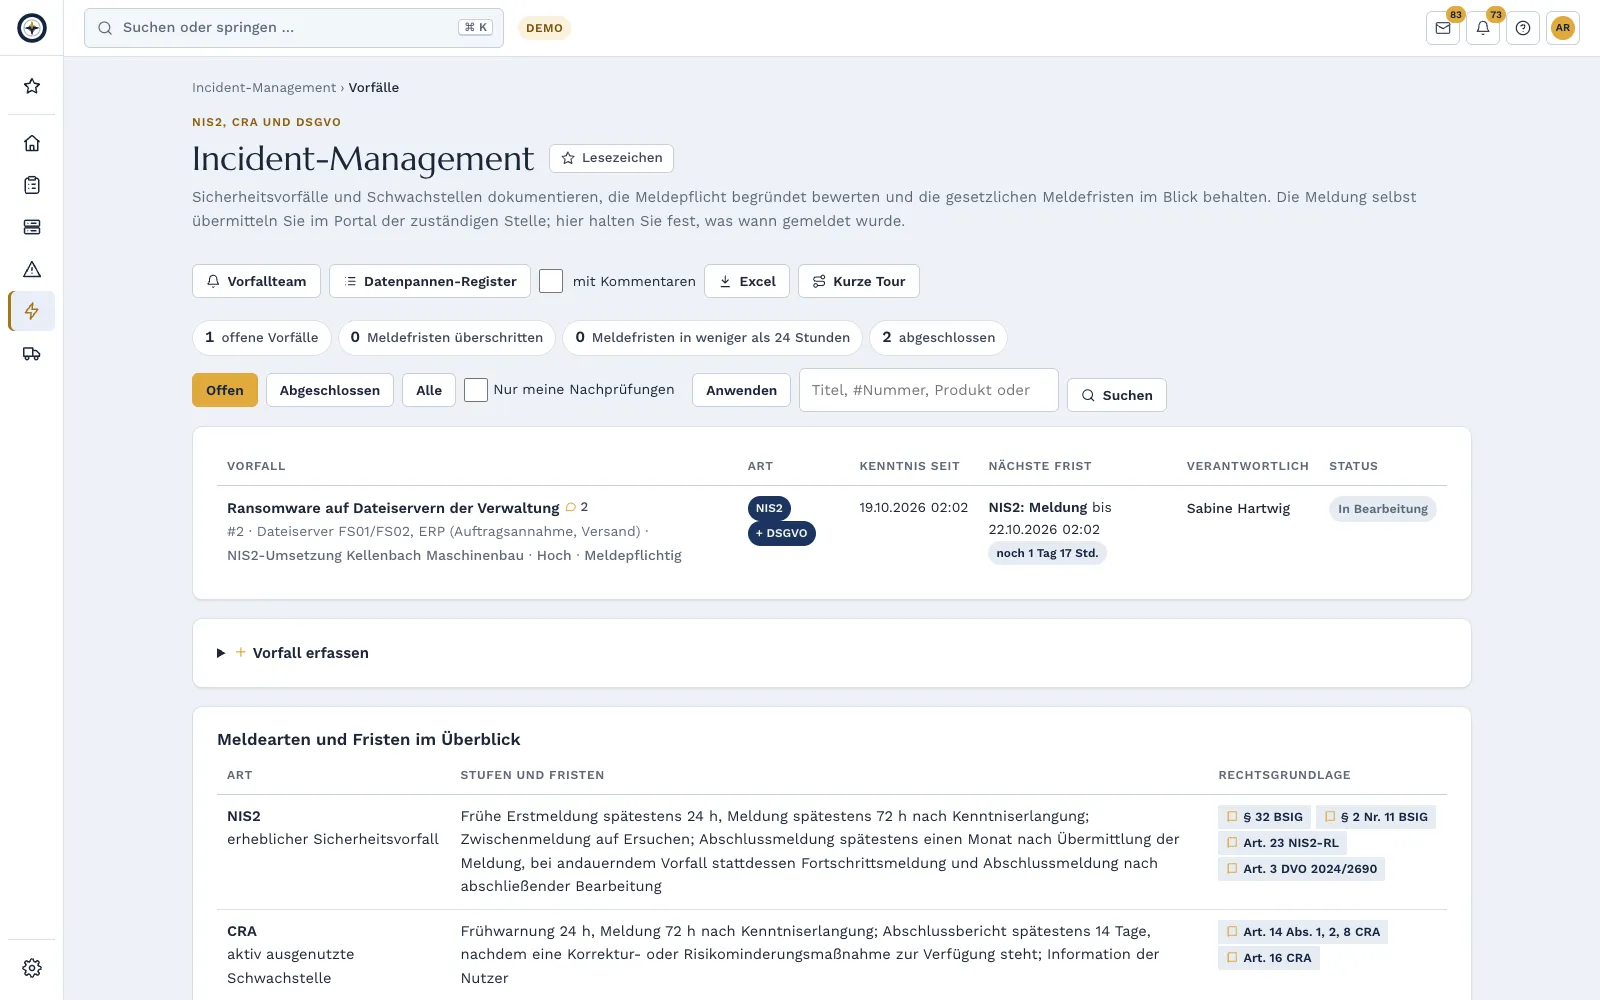Open the clipboard checklist sidebar icon
Screen dimensions: 1600x1000
coord(32,185)
